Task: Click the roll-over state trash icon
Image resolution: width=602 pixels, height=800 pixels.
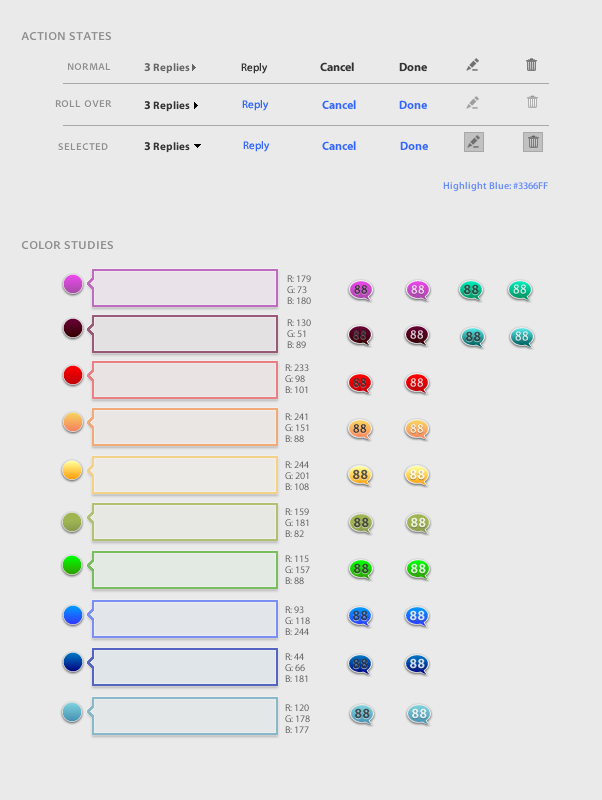Action: (x=532, y=102)
